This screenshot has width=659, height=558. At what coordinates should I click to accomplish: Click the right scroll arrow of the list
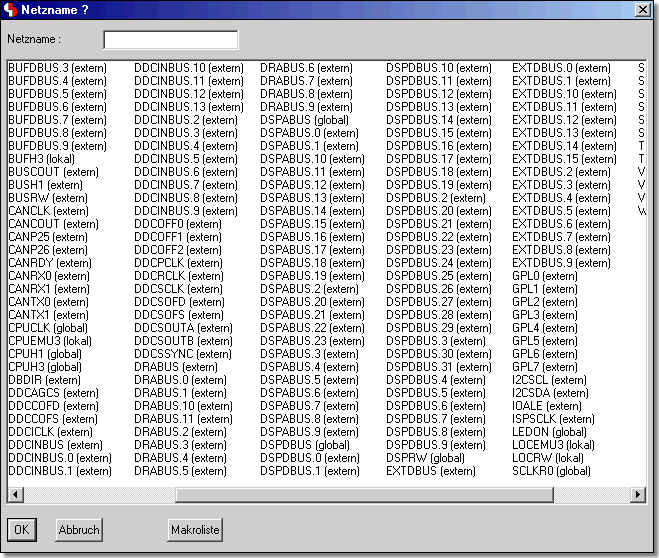click(x=638, y=495)
